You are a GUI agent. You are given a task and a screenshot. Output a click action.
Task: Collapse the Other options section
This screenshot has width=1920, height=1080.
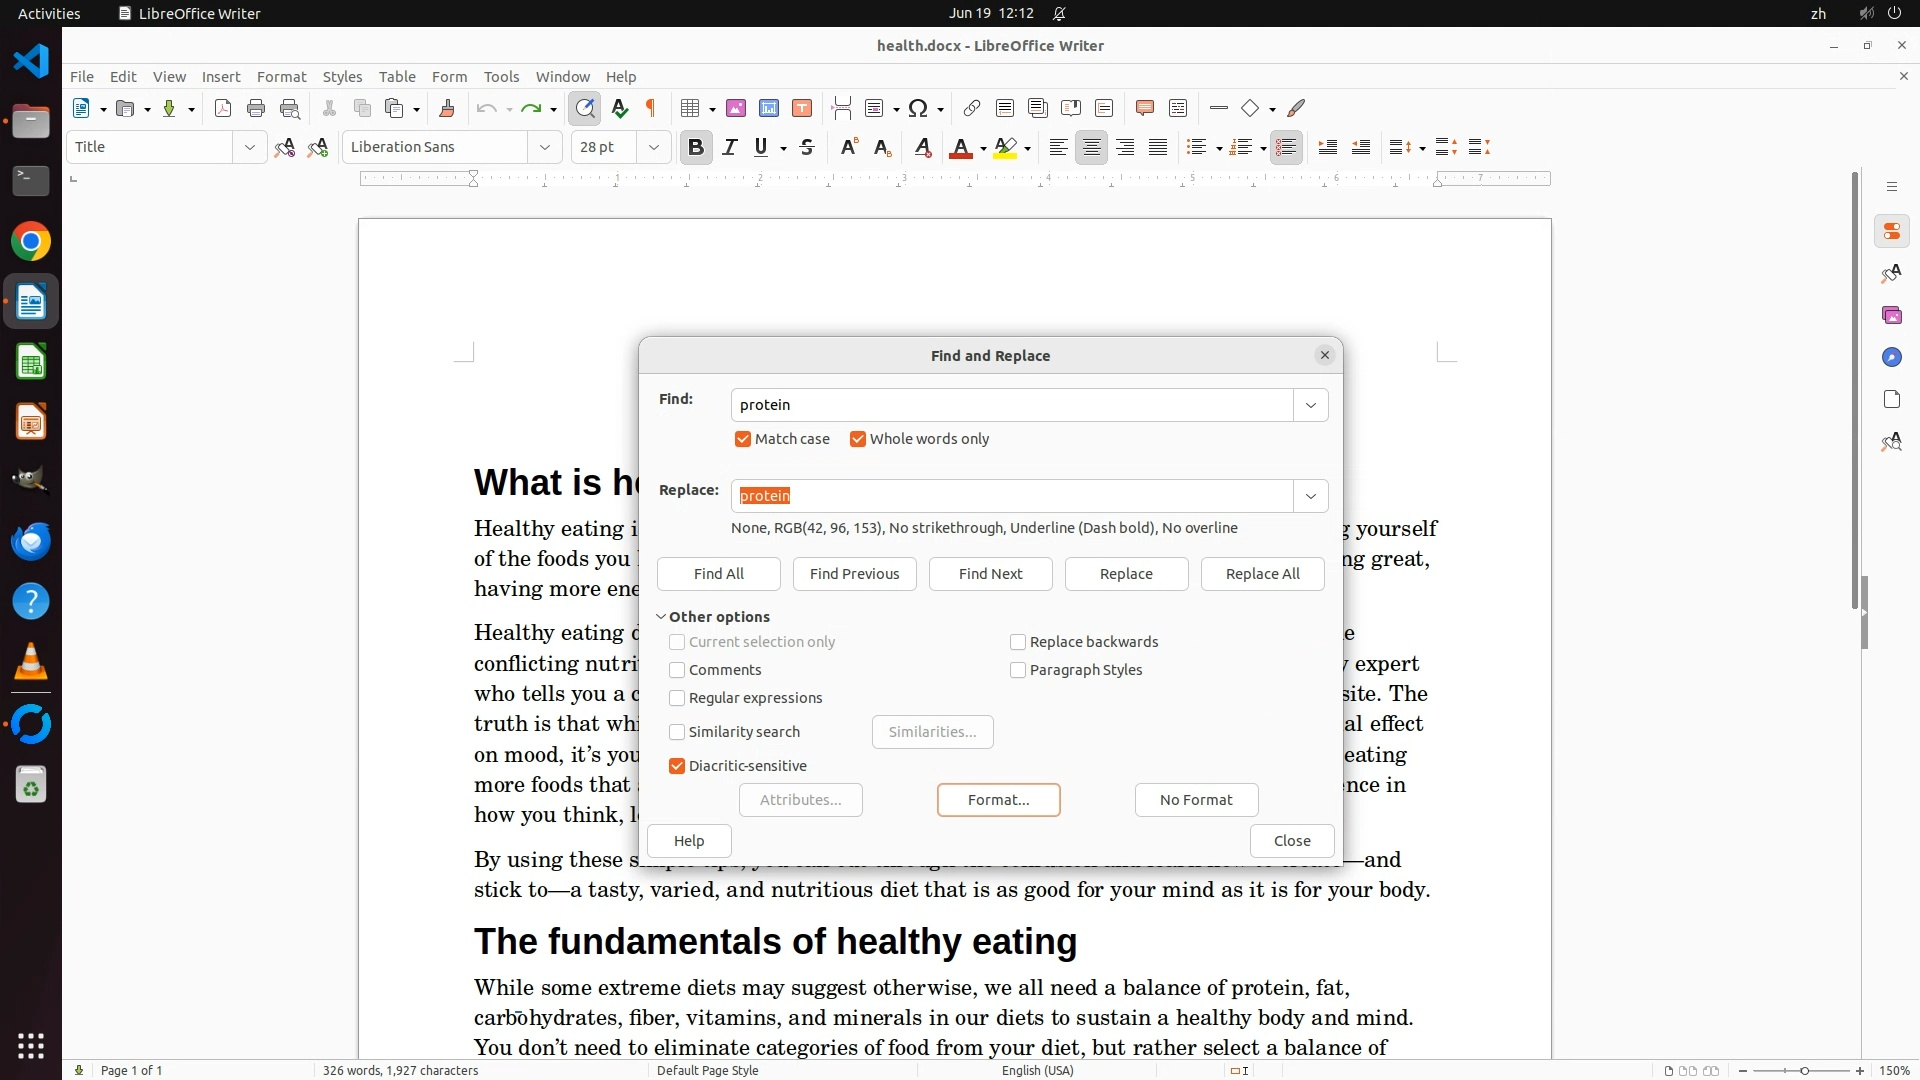tap(661, 617)
